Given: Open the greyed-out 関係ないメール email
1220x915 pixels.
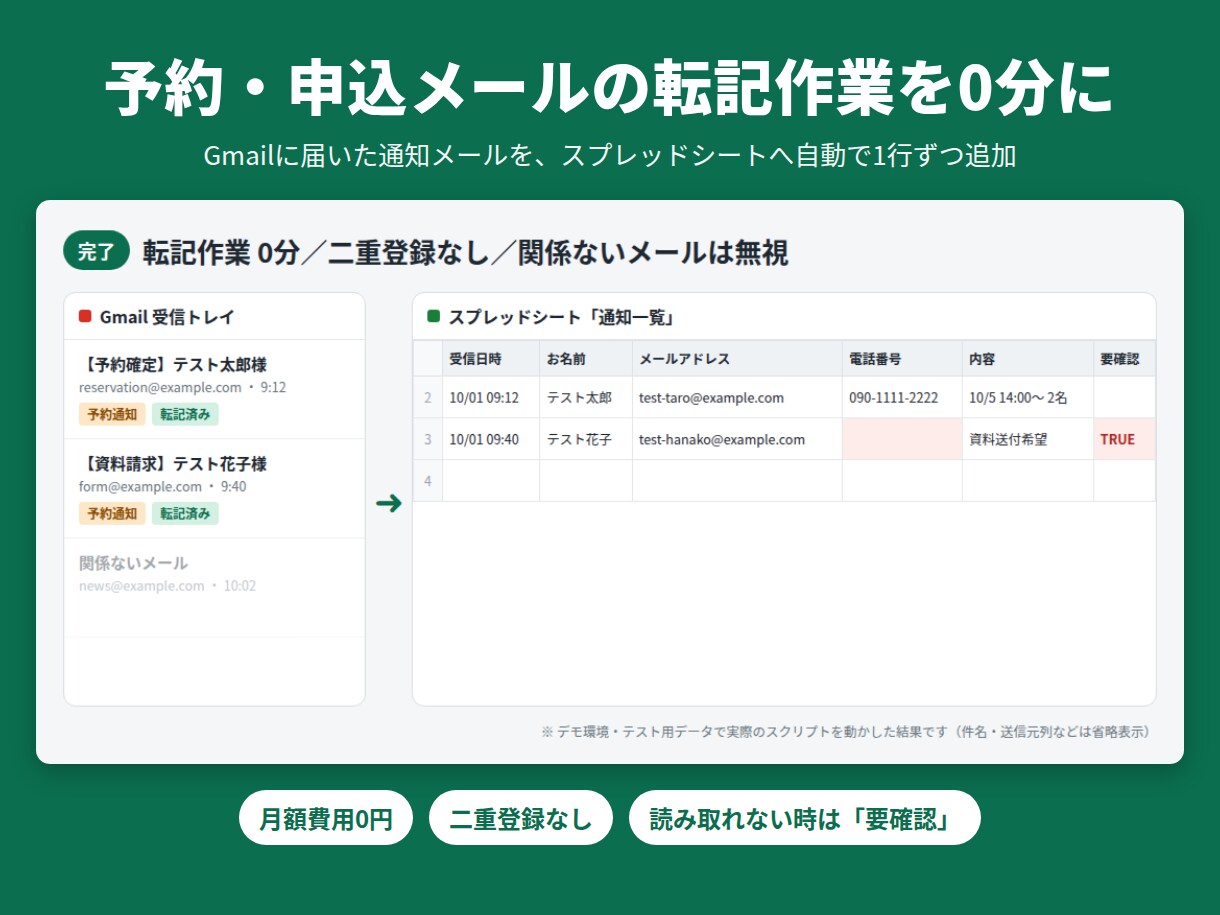Looking at the screenshot, I should (x=214, y=587).
